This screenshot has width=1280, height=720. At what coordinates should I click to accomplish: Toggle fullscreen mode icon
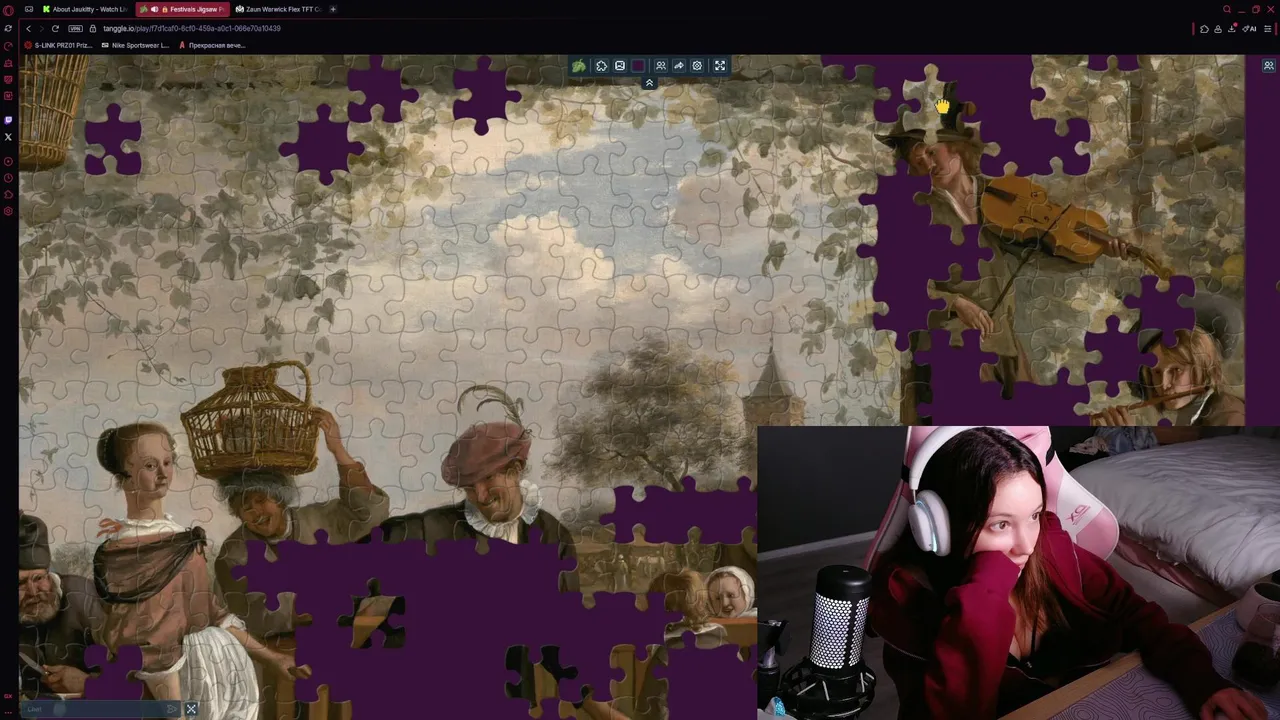click(720, 66)
